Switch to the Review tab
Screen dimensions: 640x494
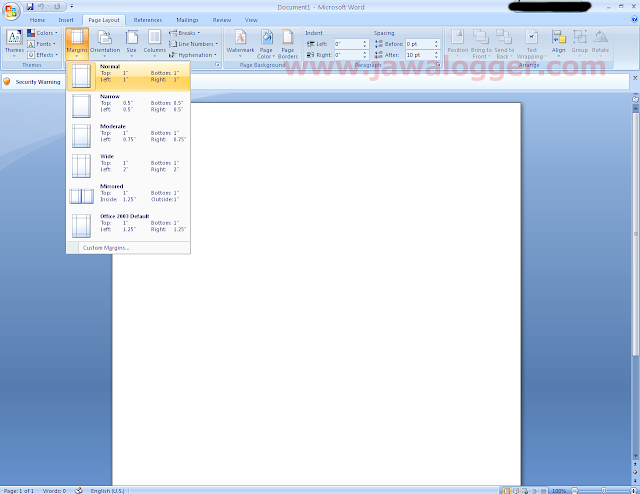tap(222, 20)
